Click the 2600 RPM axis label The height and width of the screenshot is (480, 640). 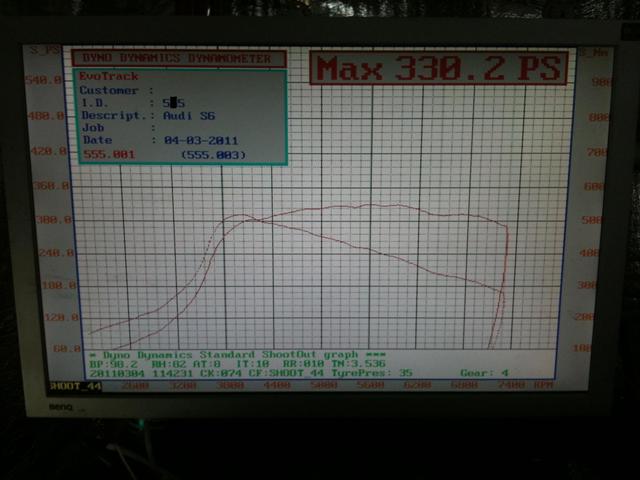point(135,386)
